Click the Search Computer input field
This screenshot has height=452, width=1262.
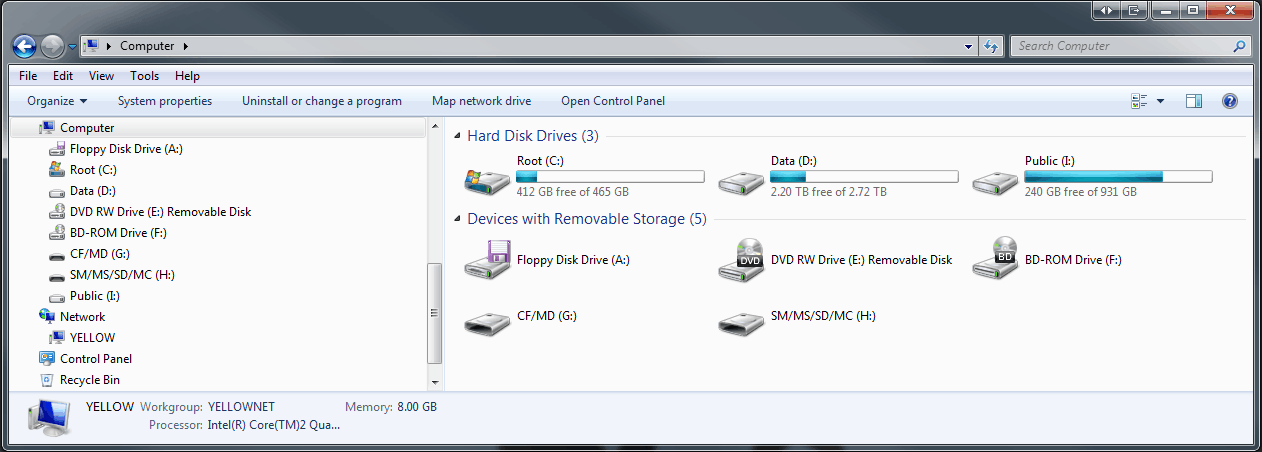click(1120, 46)
